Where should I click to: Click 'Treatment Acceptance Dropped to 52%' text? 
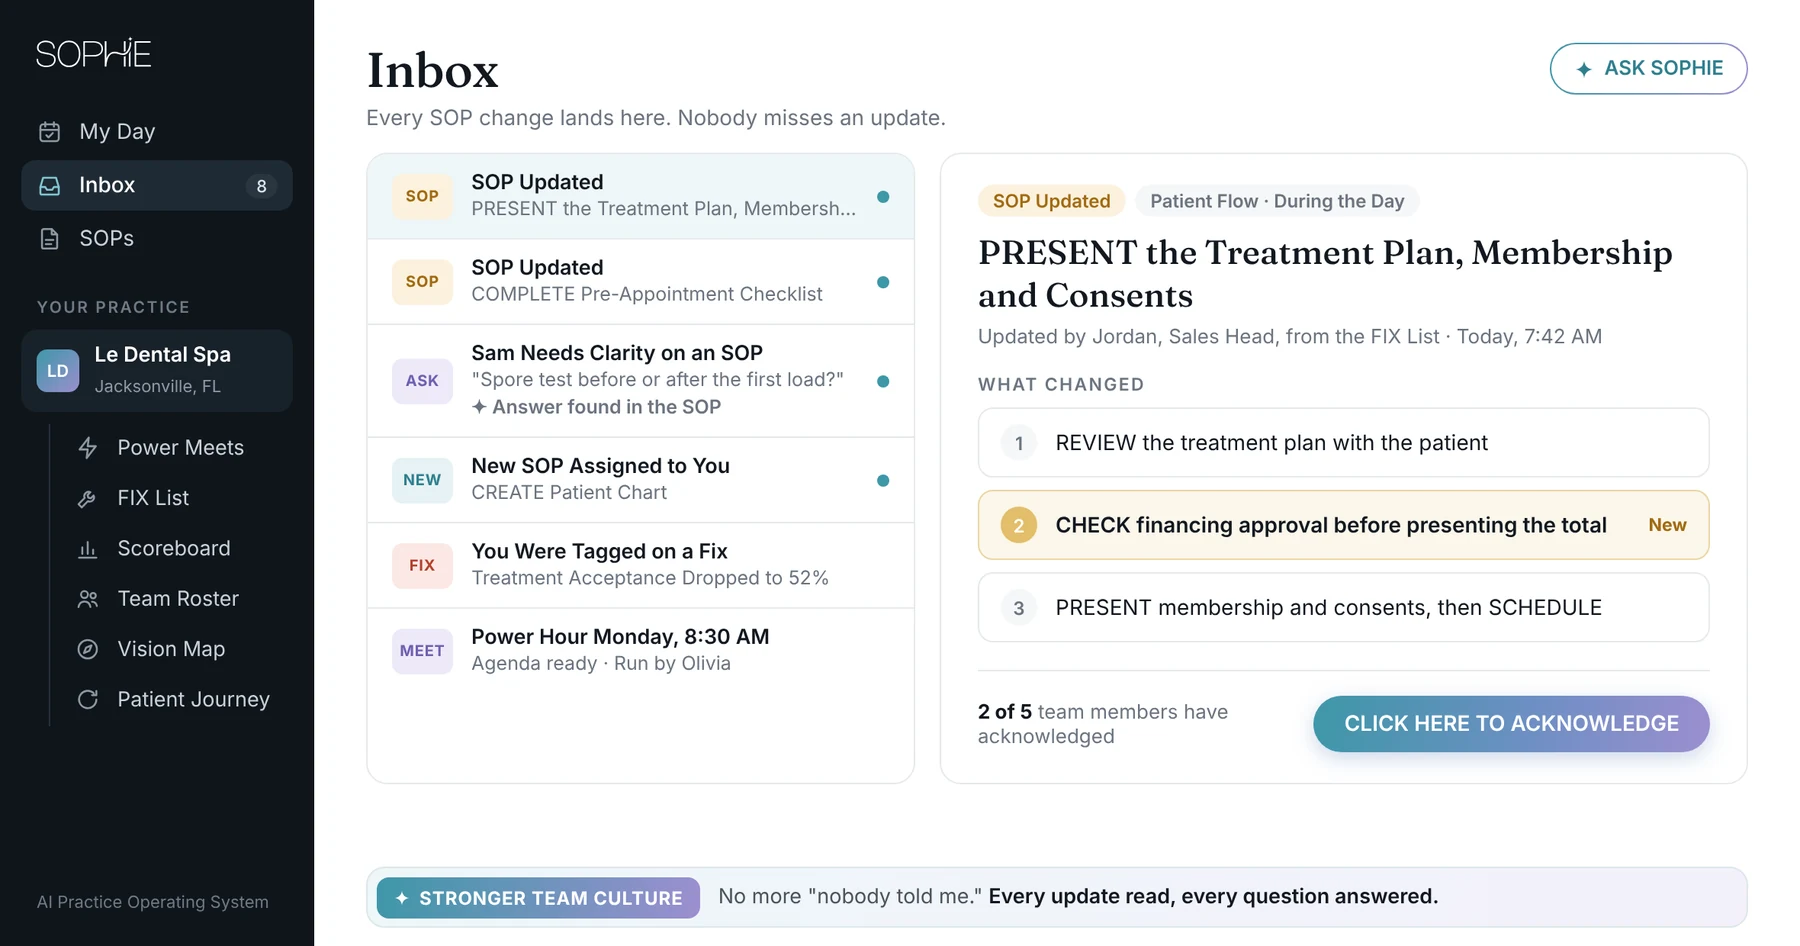pyautogui.click(x=650, y=578)
